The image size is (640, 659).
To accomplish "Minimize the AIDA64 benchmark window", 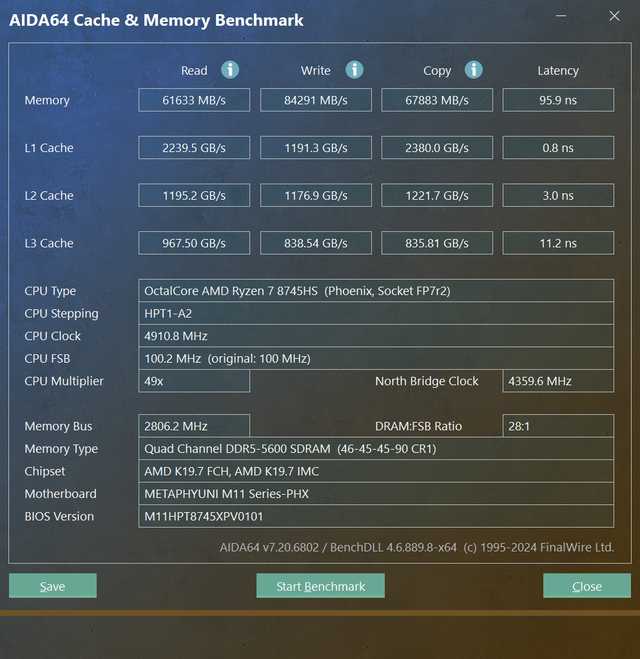I will pos(561,16).
